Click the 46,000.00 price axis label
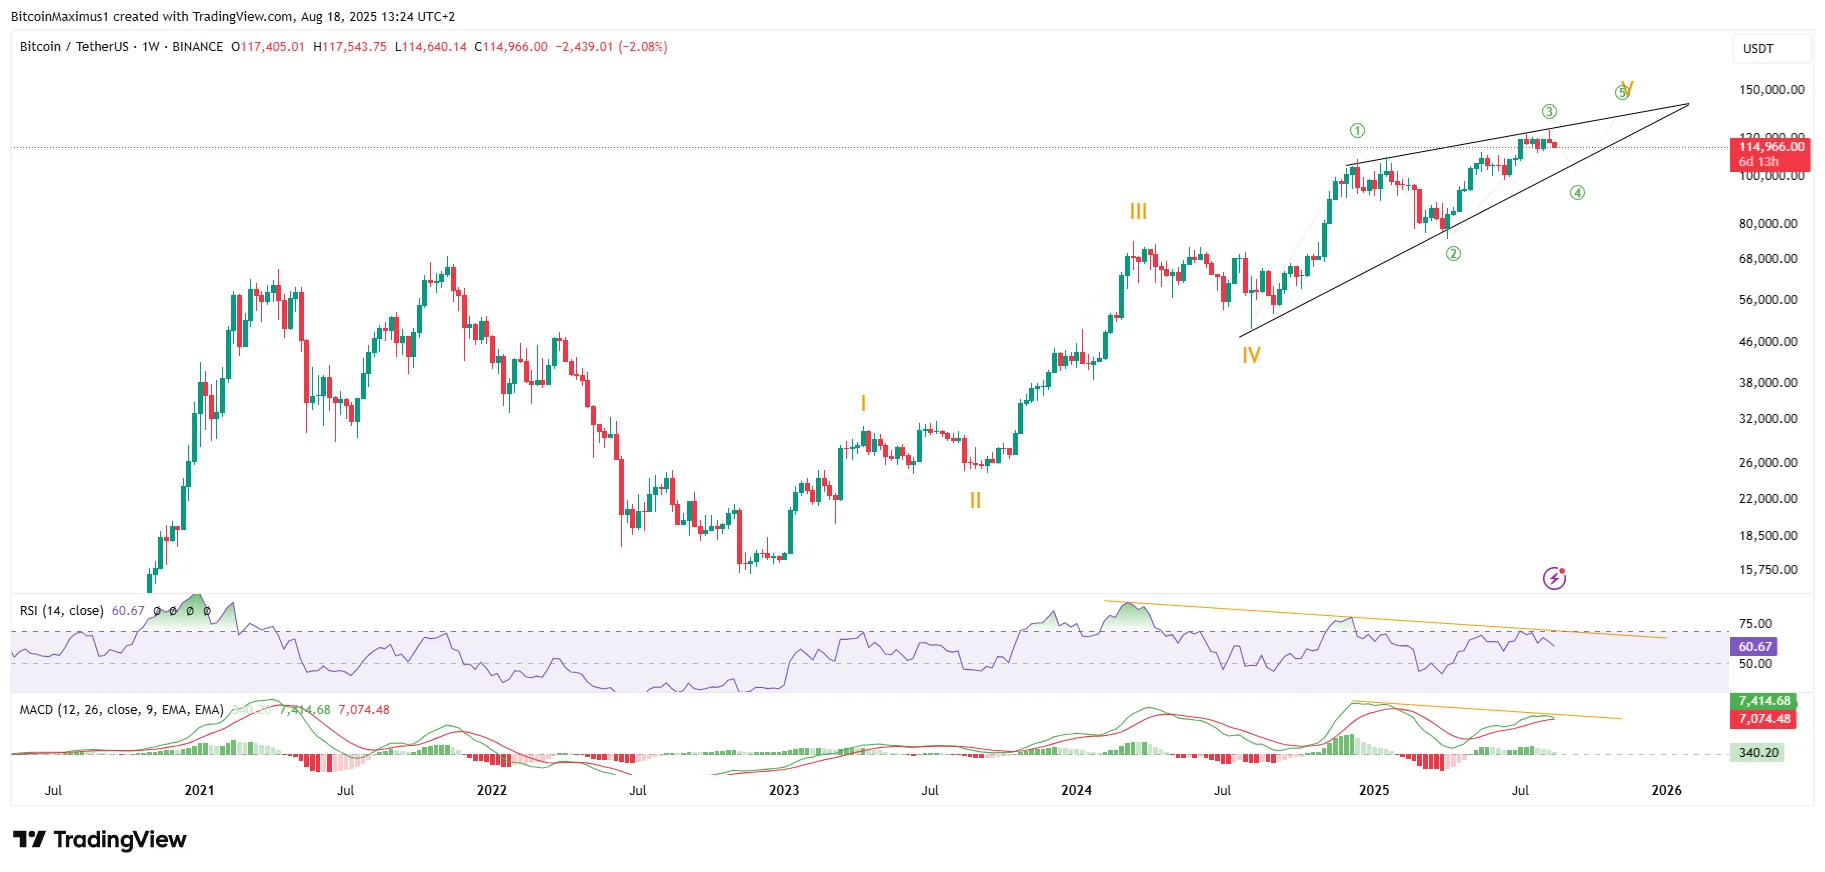The image size is (1825, 872). (1768, 342)
